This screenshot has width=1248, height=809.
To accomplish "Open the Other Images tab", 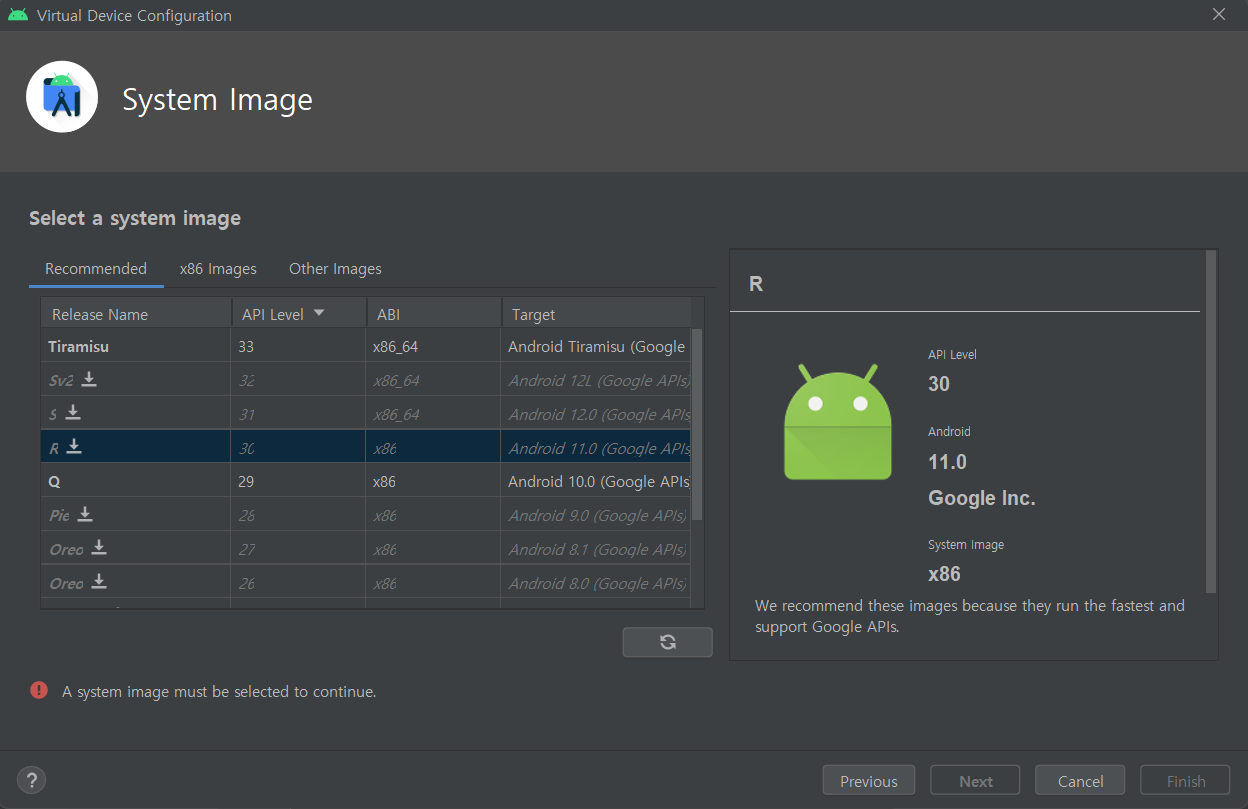I will tap(335, 268).
